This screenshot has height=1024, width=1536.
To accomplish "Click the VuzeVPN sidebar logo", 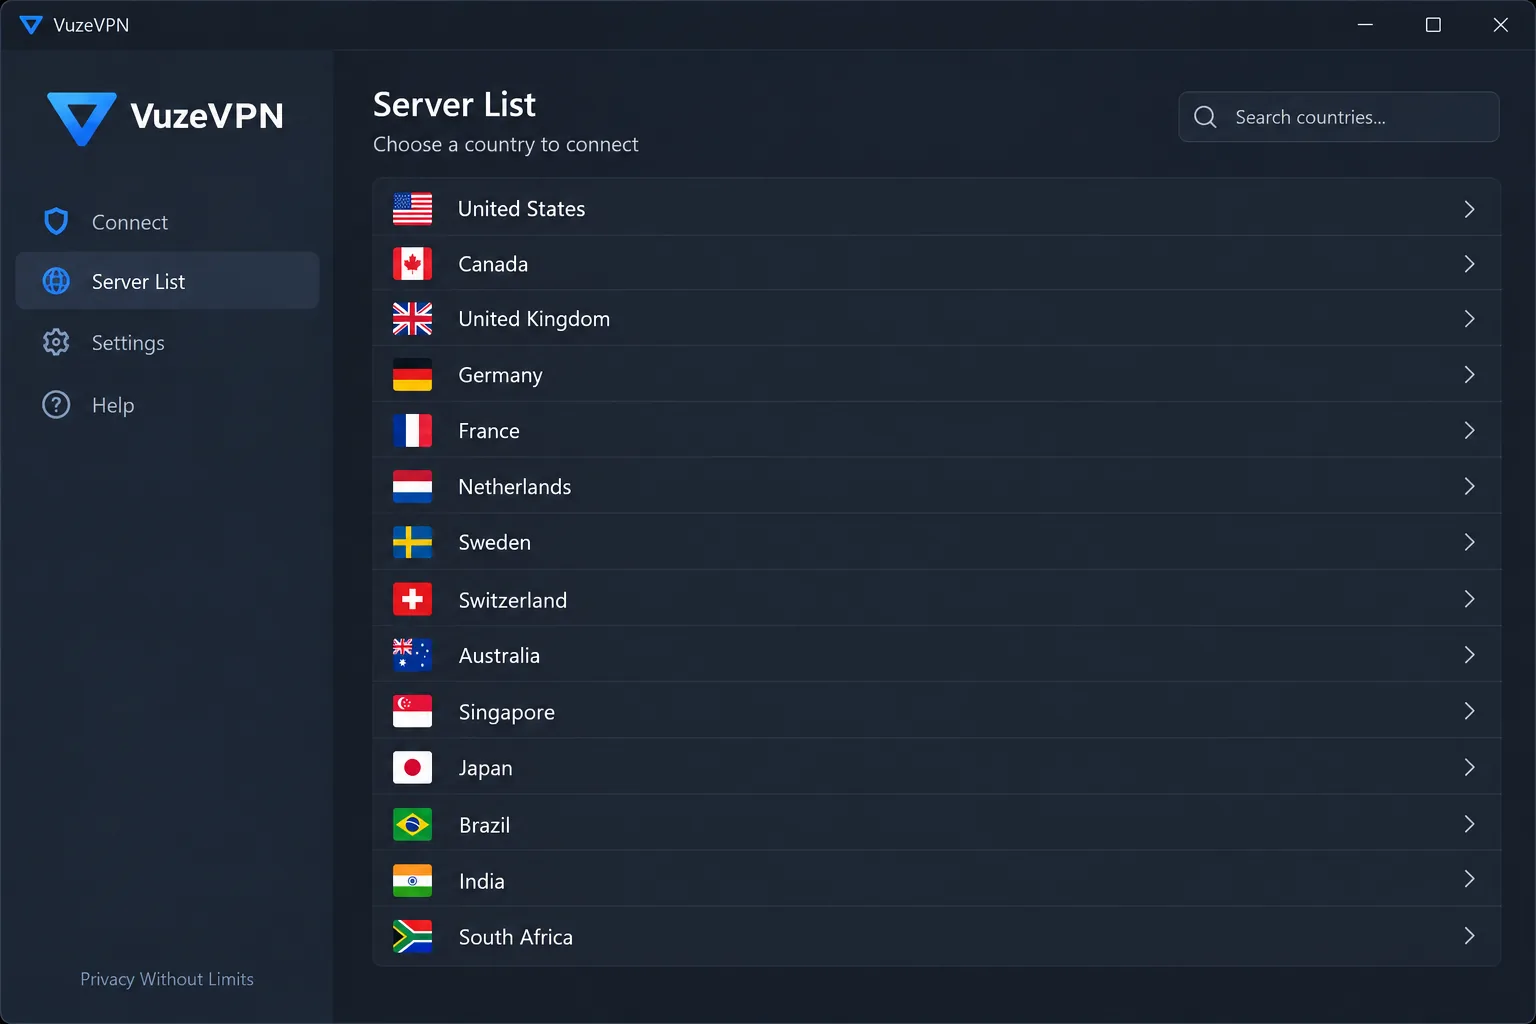I will click(x=165, y=118).
